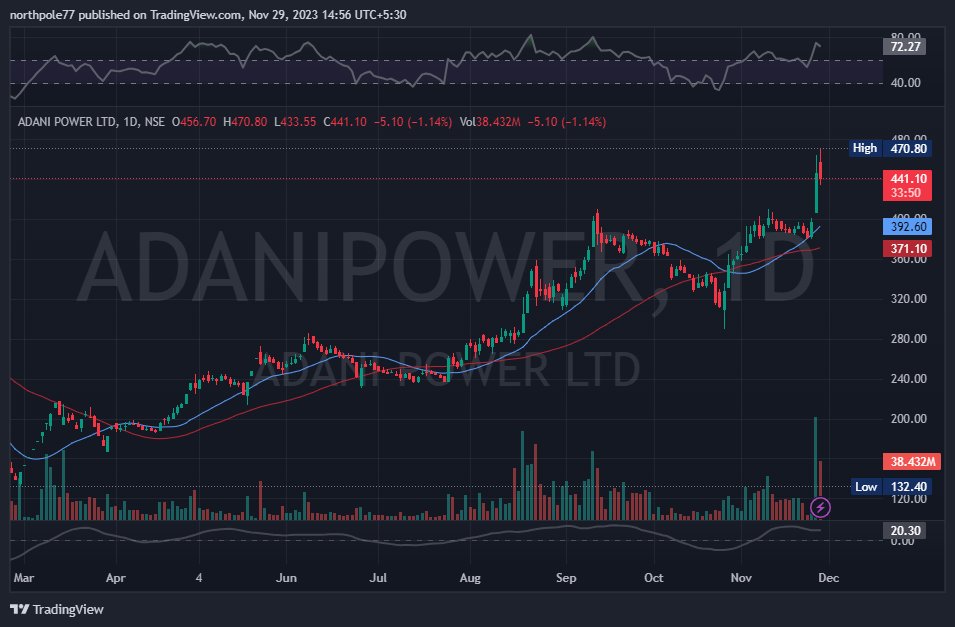
Task: Click the countdown timer 33:50
Action: [x=907, y=193]
